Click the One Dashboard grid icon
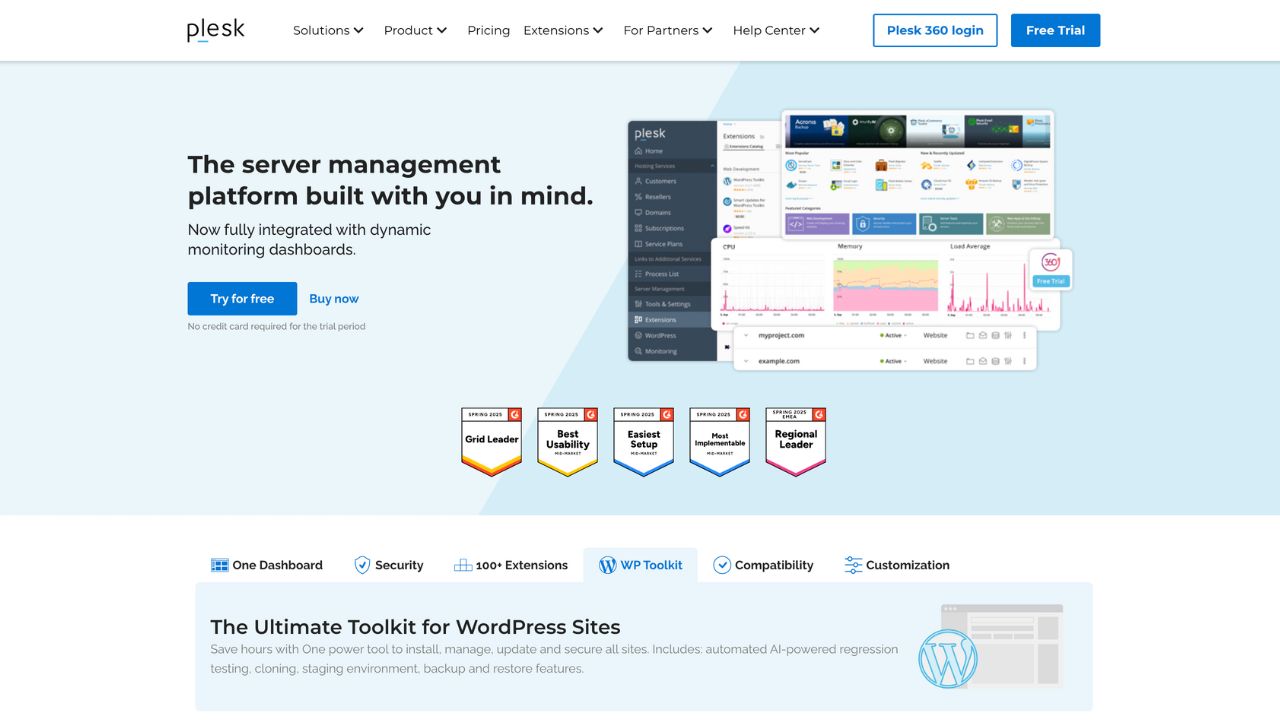 coord(220,565)
